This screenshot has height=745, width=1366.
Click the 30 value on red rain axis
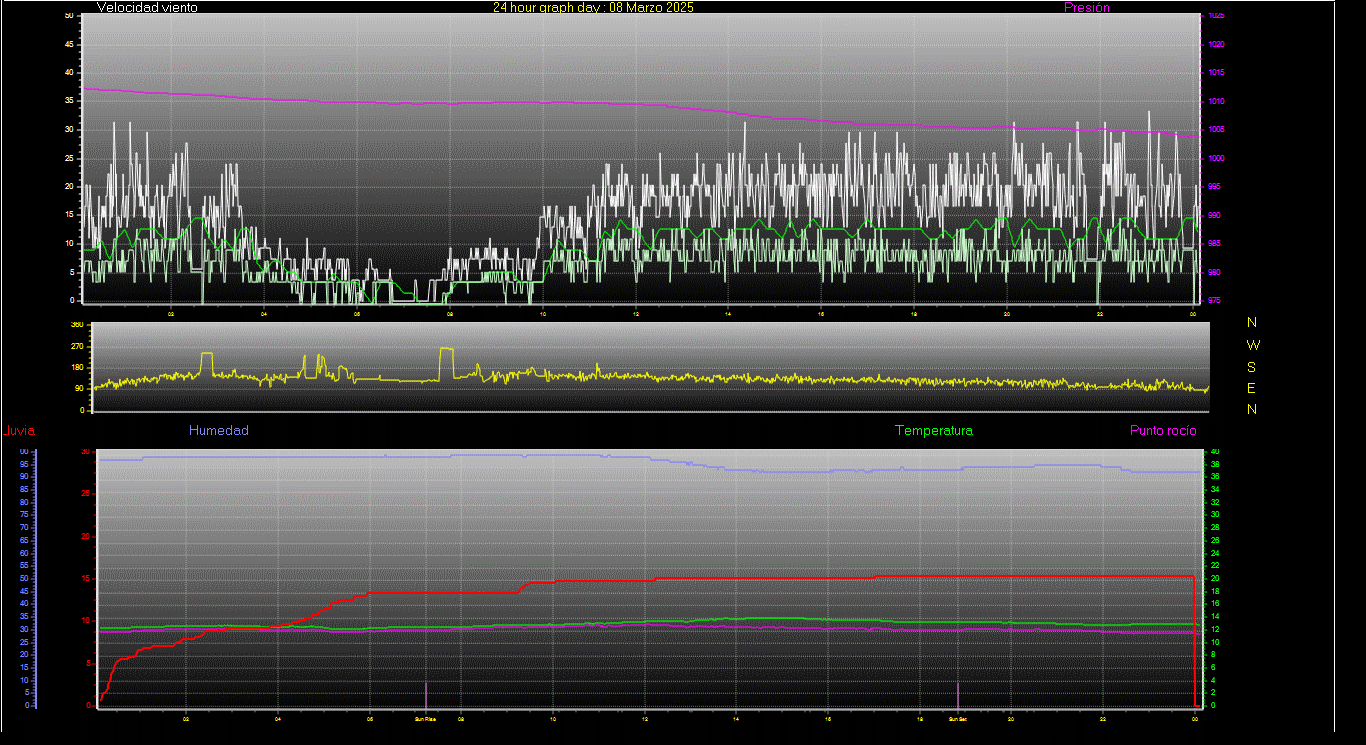[x=87, y=452]
